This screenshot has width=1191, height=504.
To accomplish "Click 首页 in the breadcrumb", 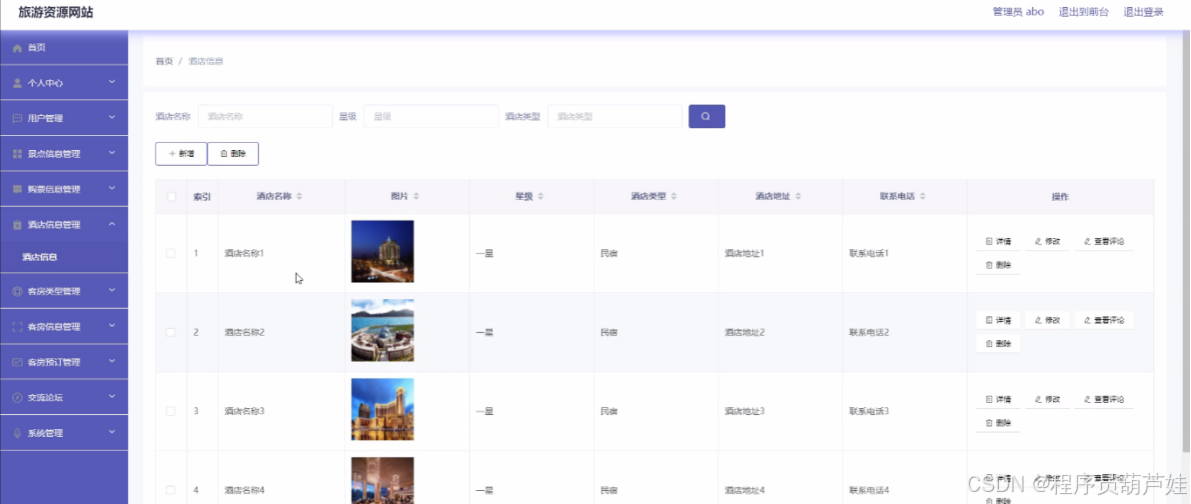I will [x=164, y=61].
